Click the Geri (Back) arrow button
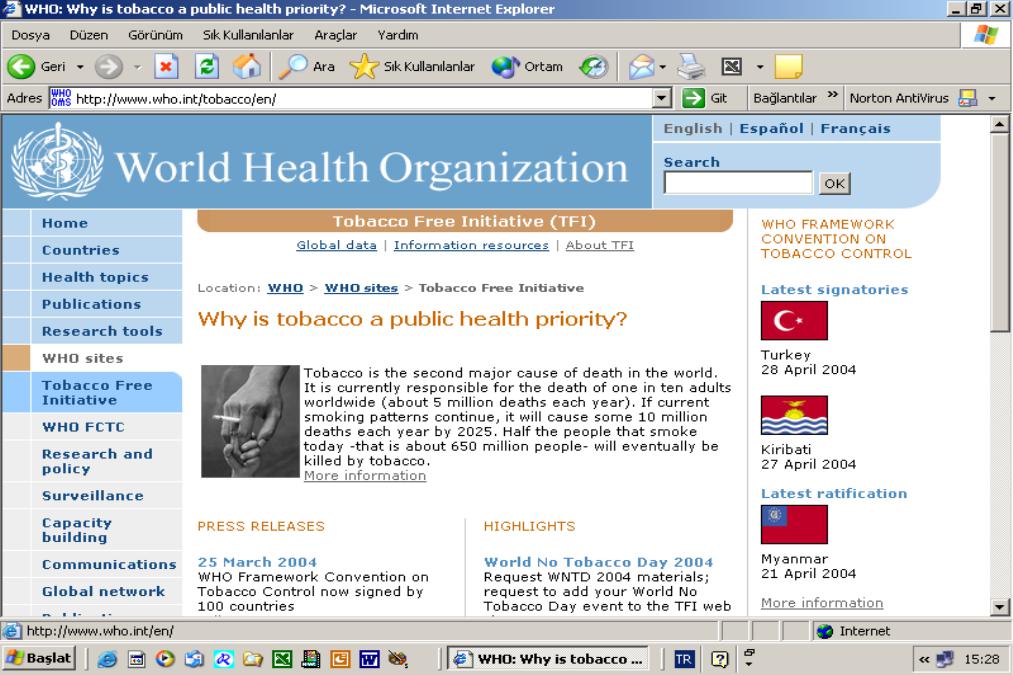Image resolution: width=1013 pixels, height=675 pixels. click(21, 67)
